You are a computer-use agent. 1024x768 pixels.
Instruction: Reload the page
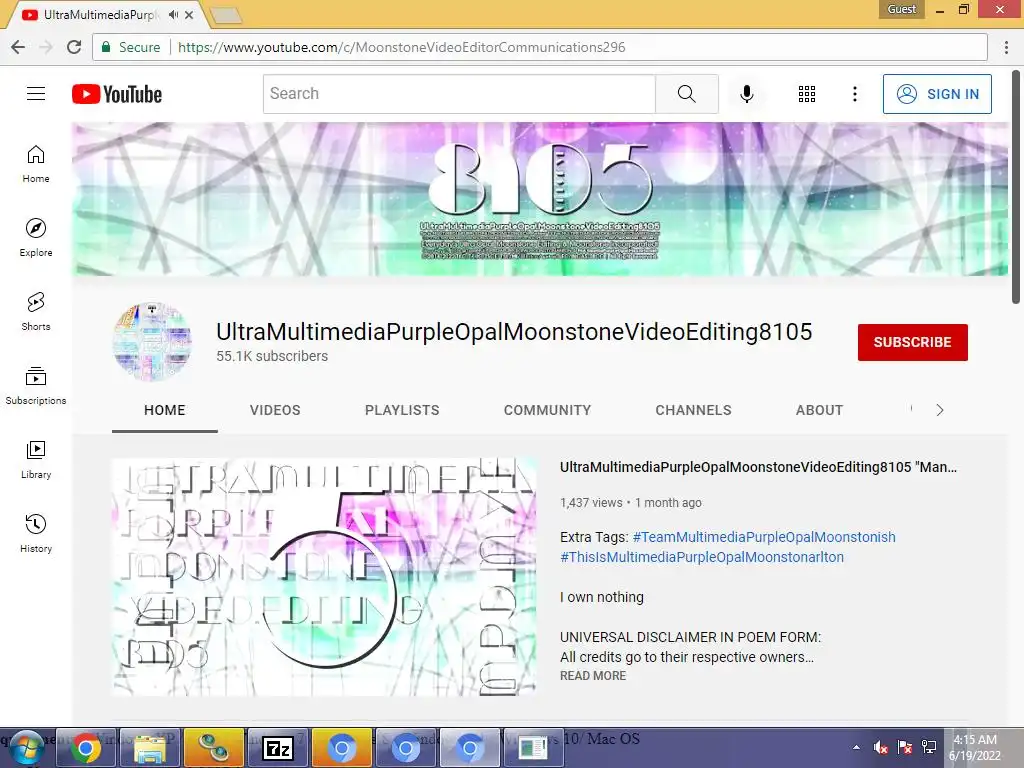click(74, 47)
